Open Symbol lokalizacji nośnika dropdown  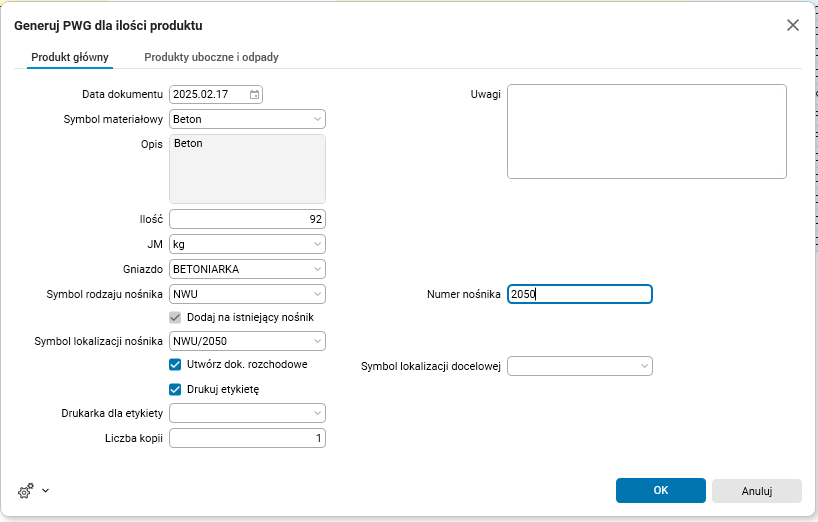coord(317,342)
